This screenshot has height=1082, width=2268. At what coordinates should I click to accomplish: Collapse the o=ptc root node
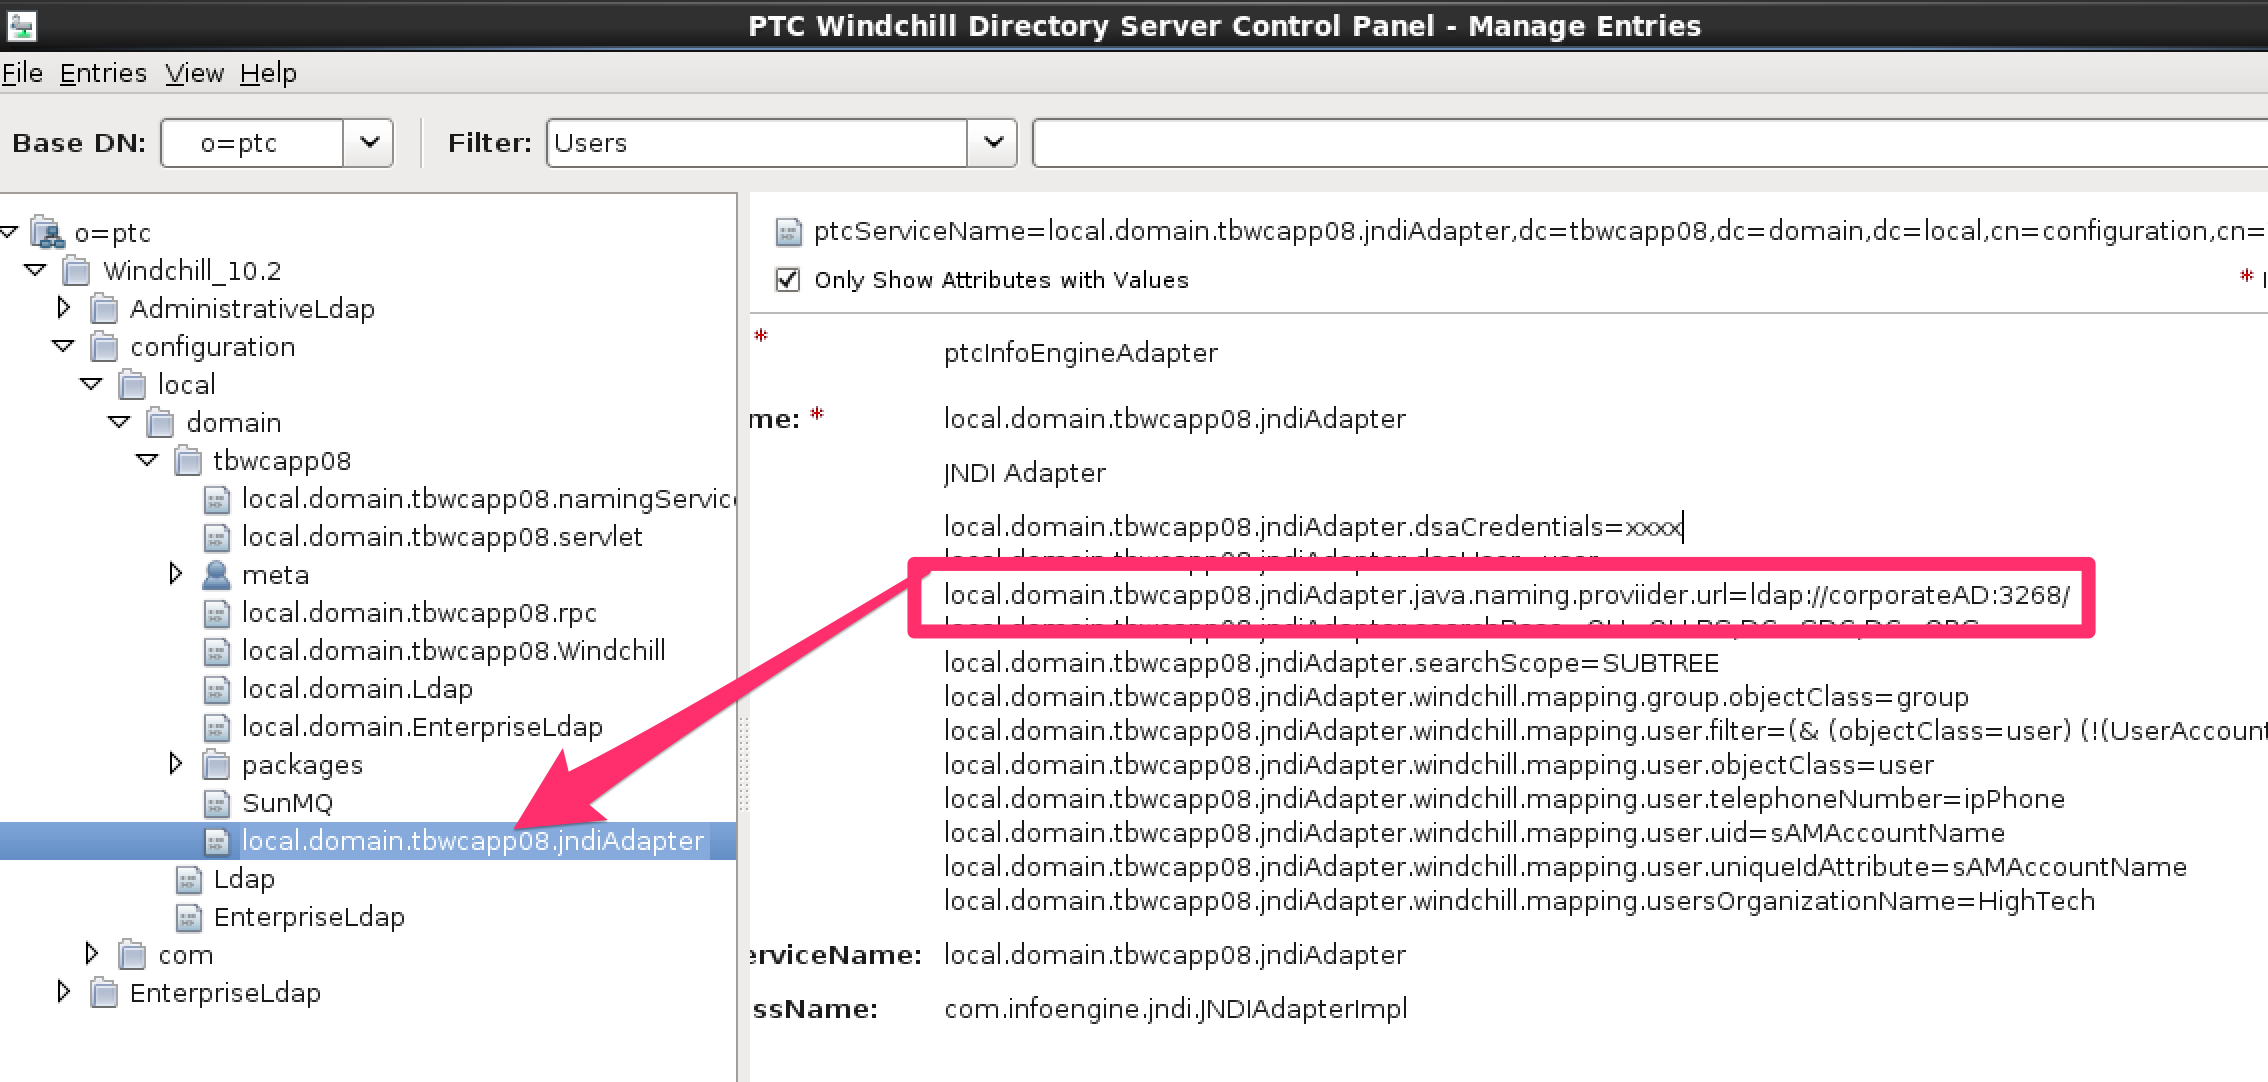coord(9,232)
